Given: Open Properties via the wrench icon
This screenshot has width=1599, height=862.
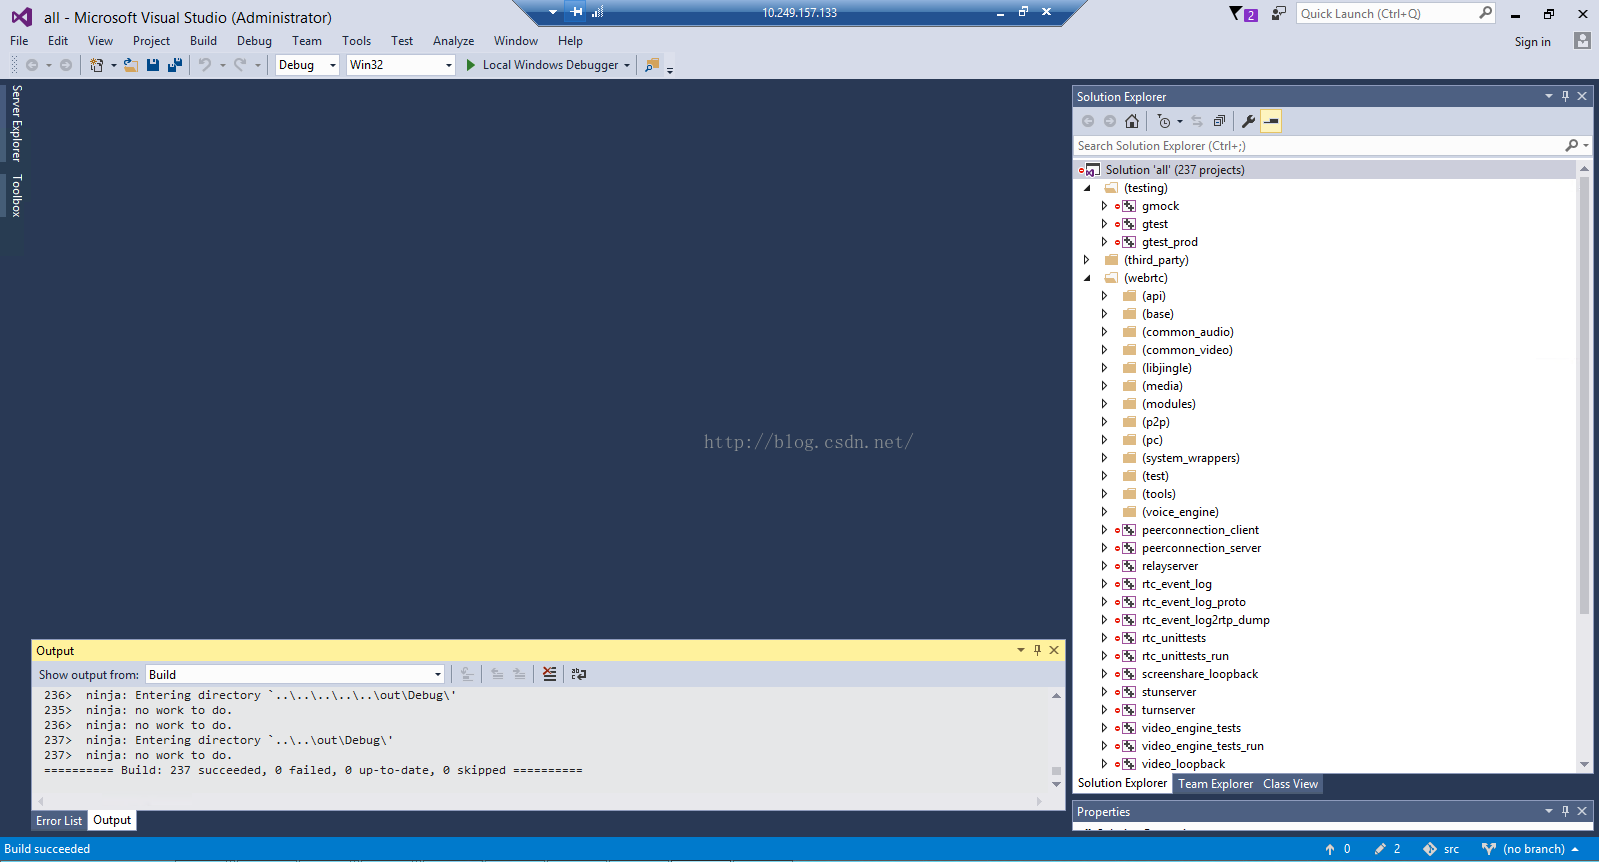Looking at the screenshot, I should tap(1248, 121).
